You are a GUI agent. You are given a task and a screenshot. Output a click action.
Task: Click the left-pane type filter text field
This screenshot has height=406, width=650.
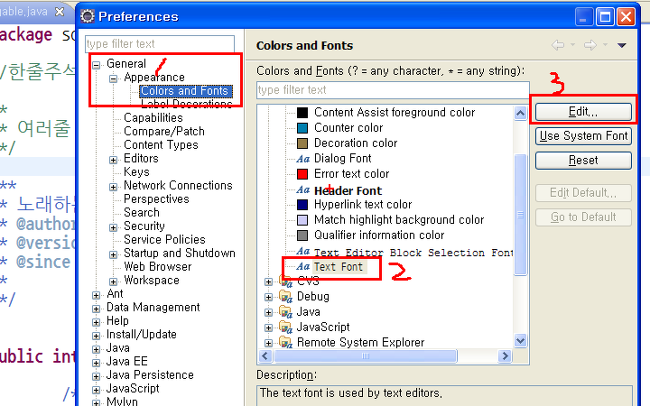[160, 44]
